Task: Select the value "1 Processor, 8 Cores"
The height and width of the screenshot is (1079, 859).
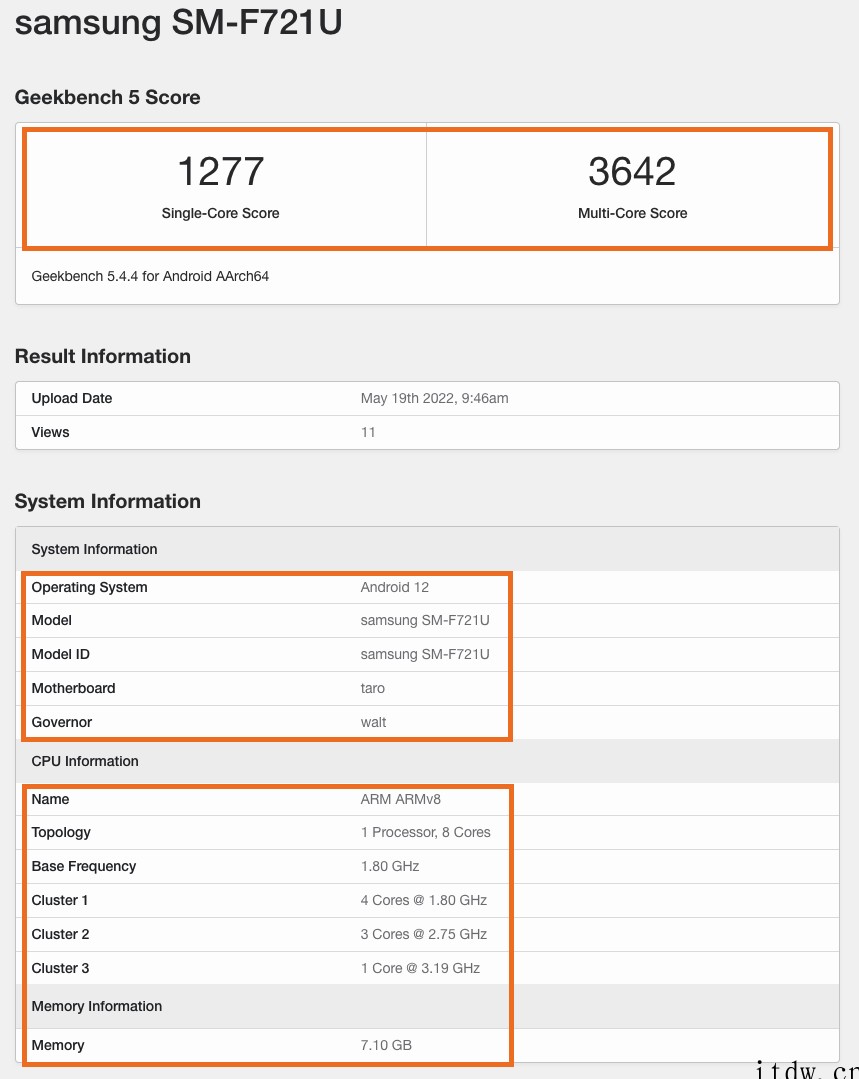Action: [425, 833]
